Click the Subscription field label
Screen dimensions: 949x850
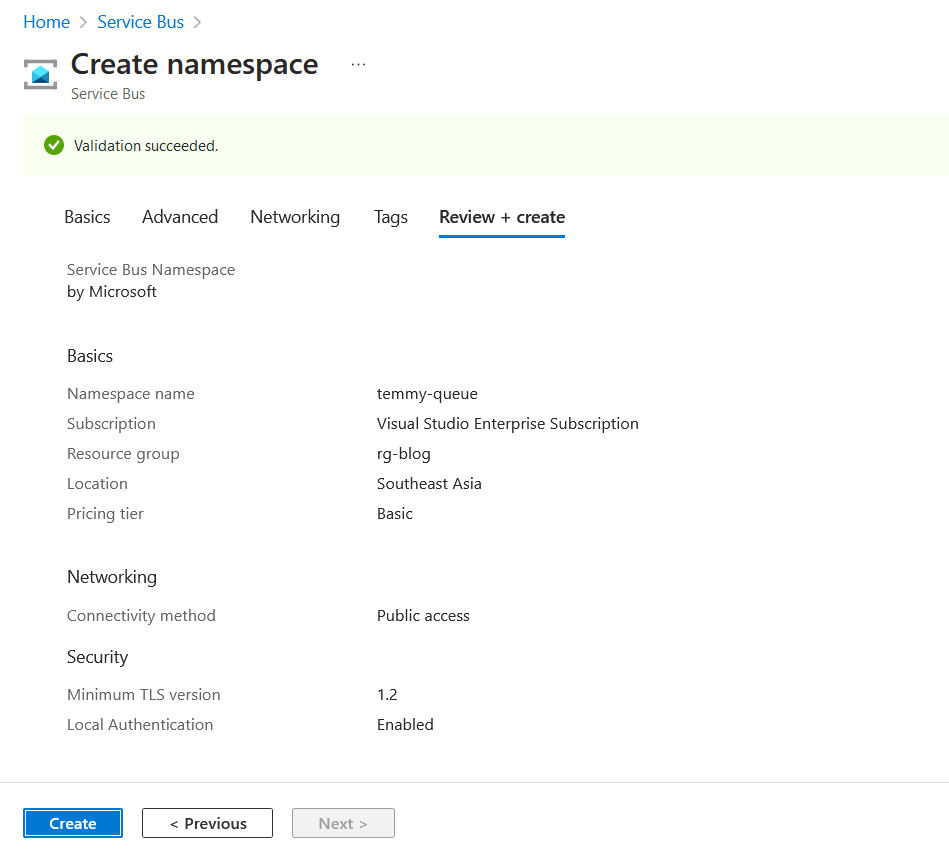(111, 423)
